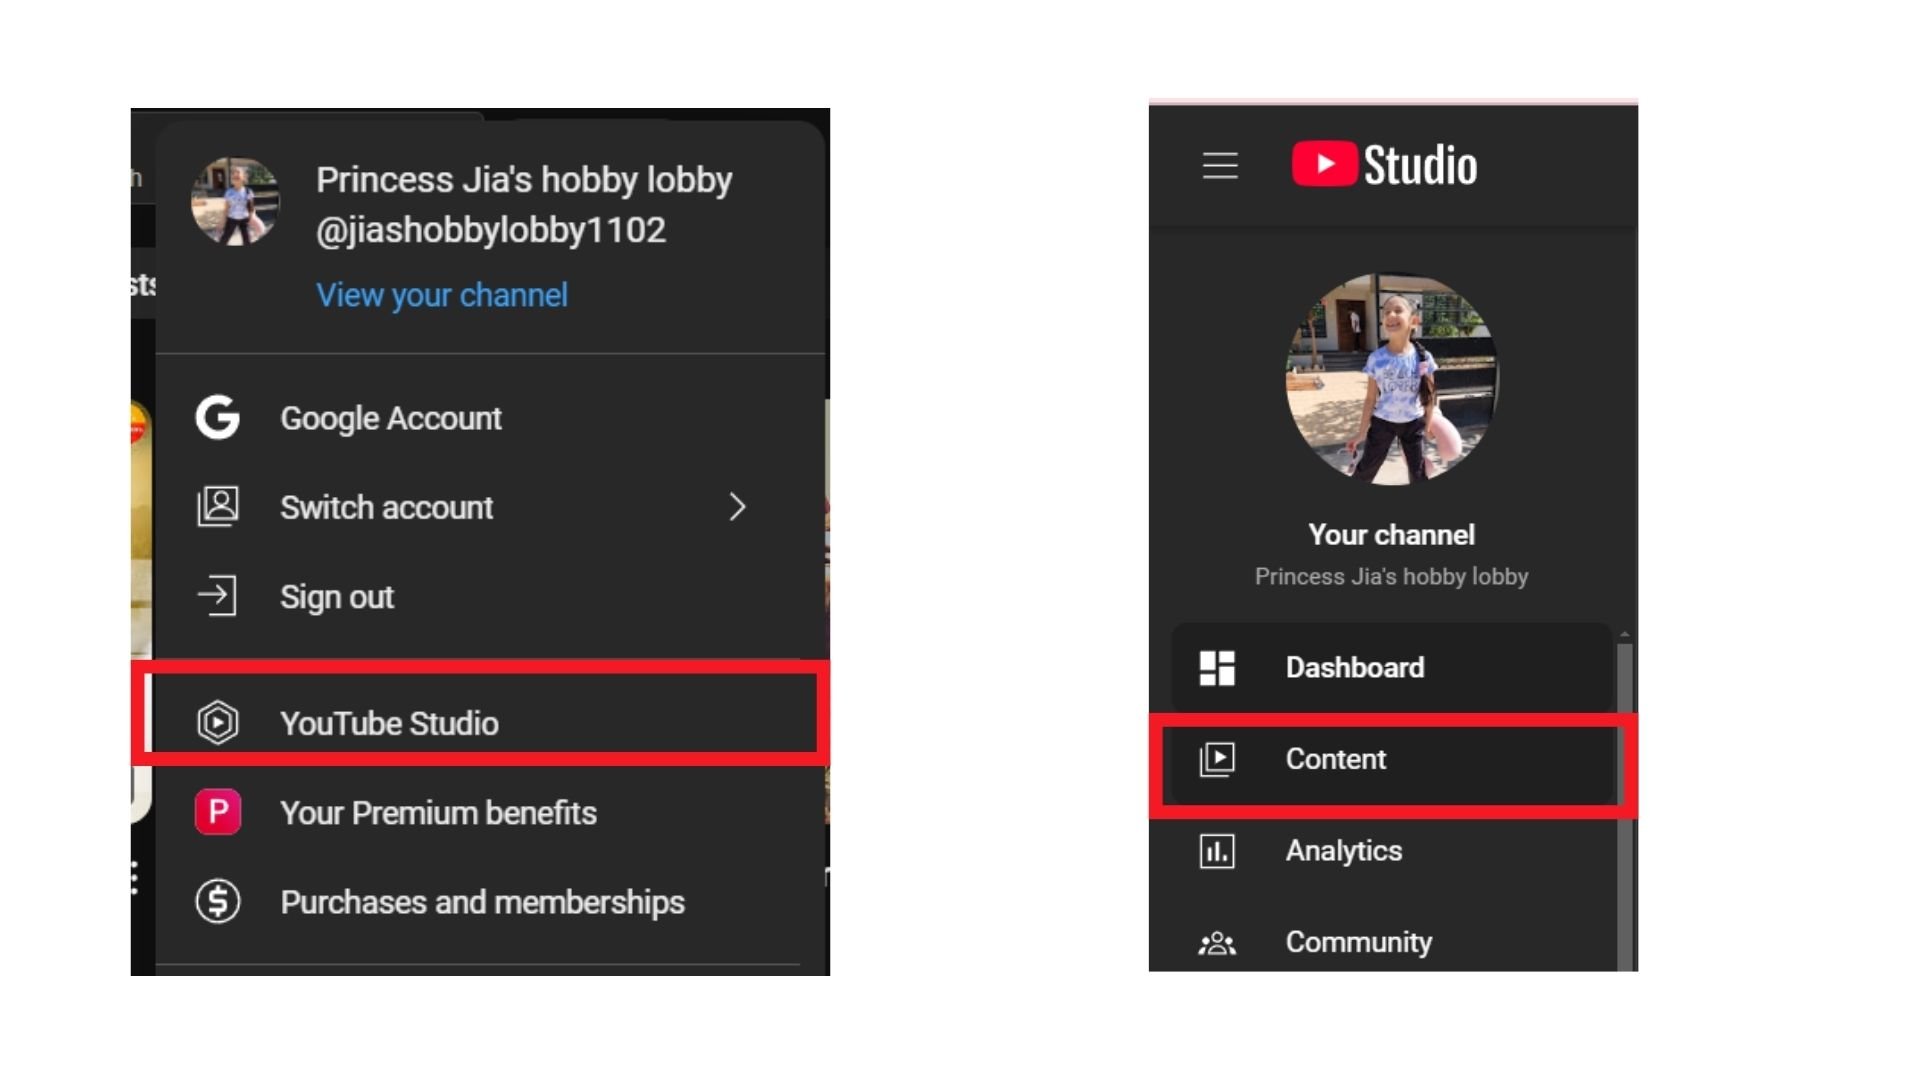Open Purchases and memberships entry

490,902
